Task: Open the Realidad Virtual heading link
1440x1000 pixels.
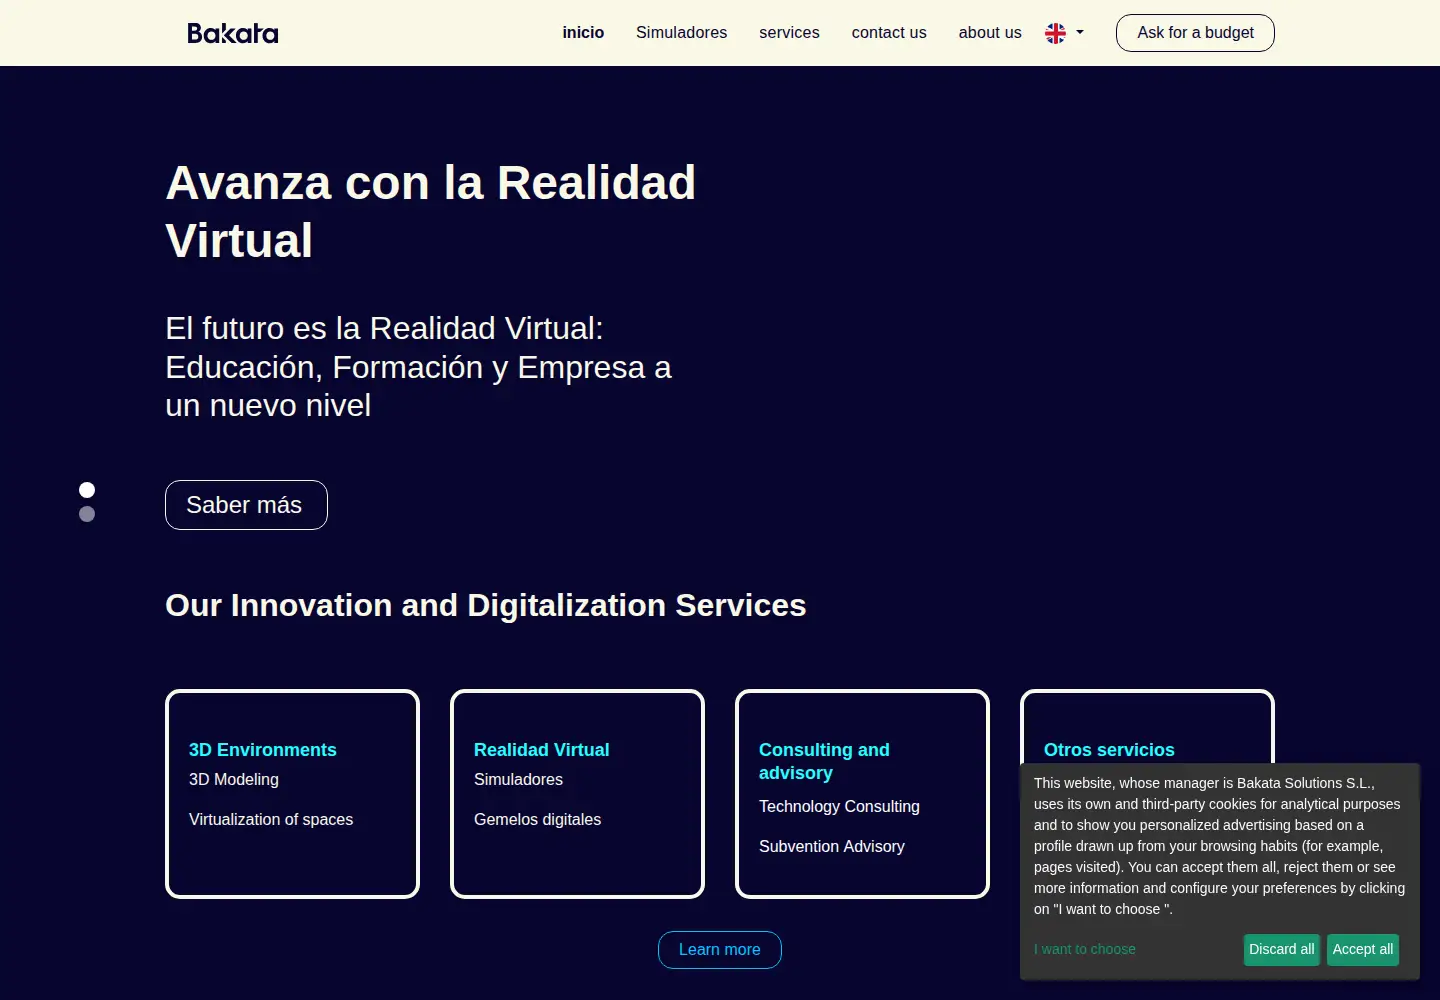Action: point(541,750)
